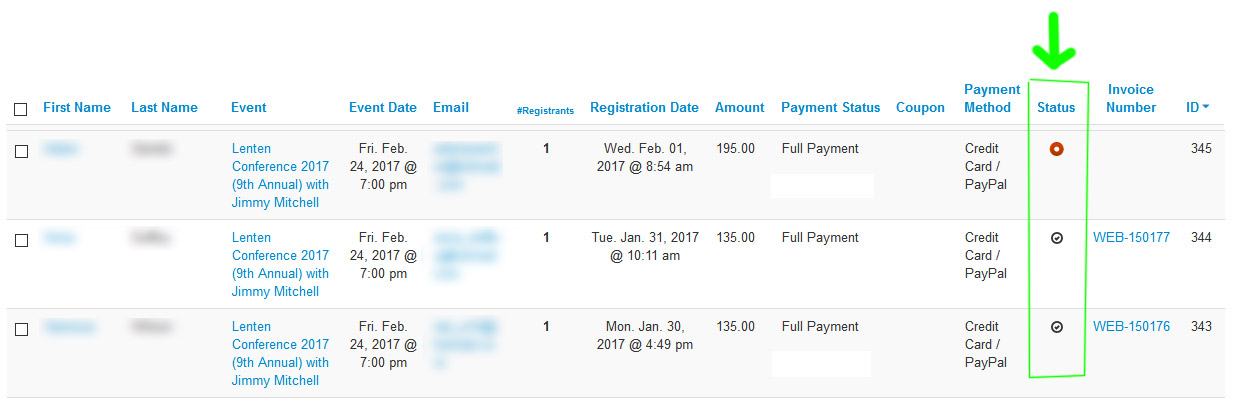The width and height of the screenshot is (1243, 400).
Task: Open Lenten Conference 2017 event in first row
Action: coord(280,176)
